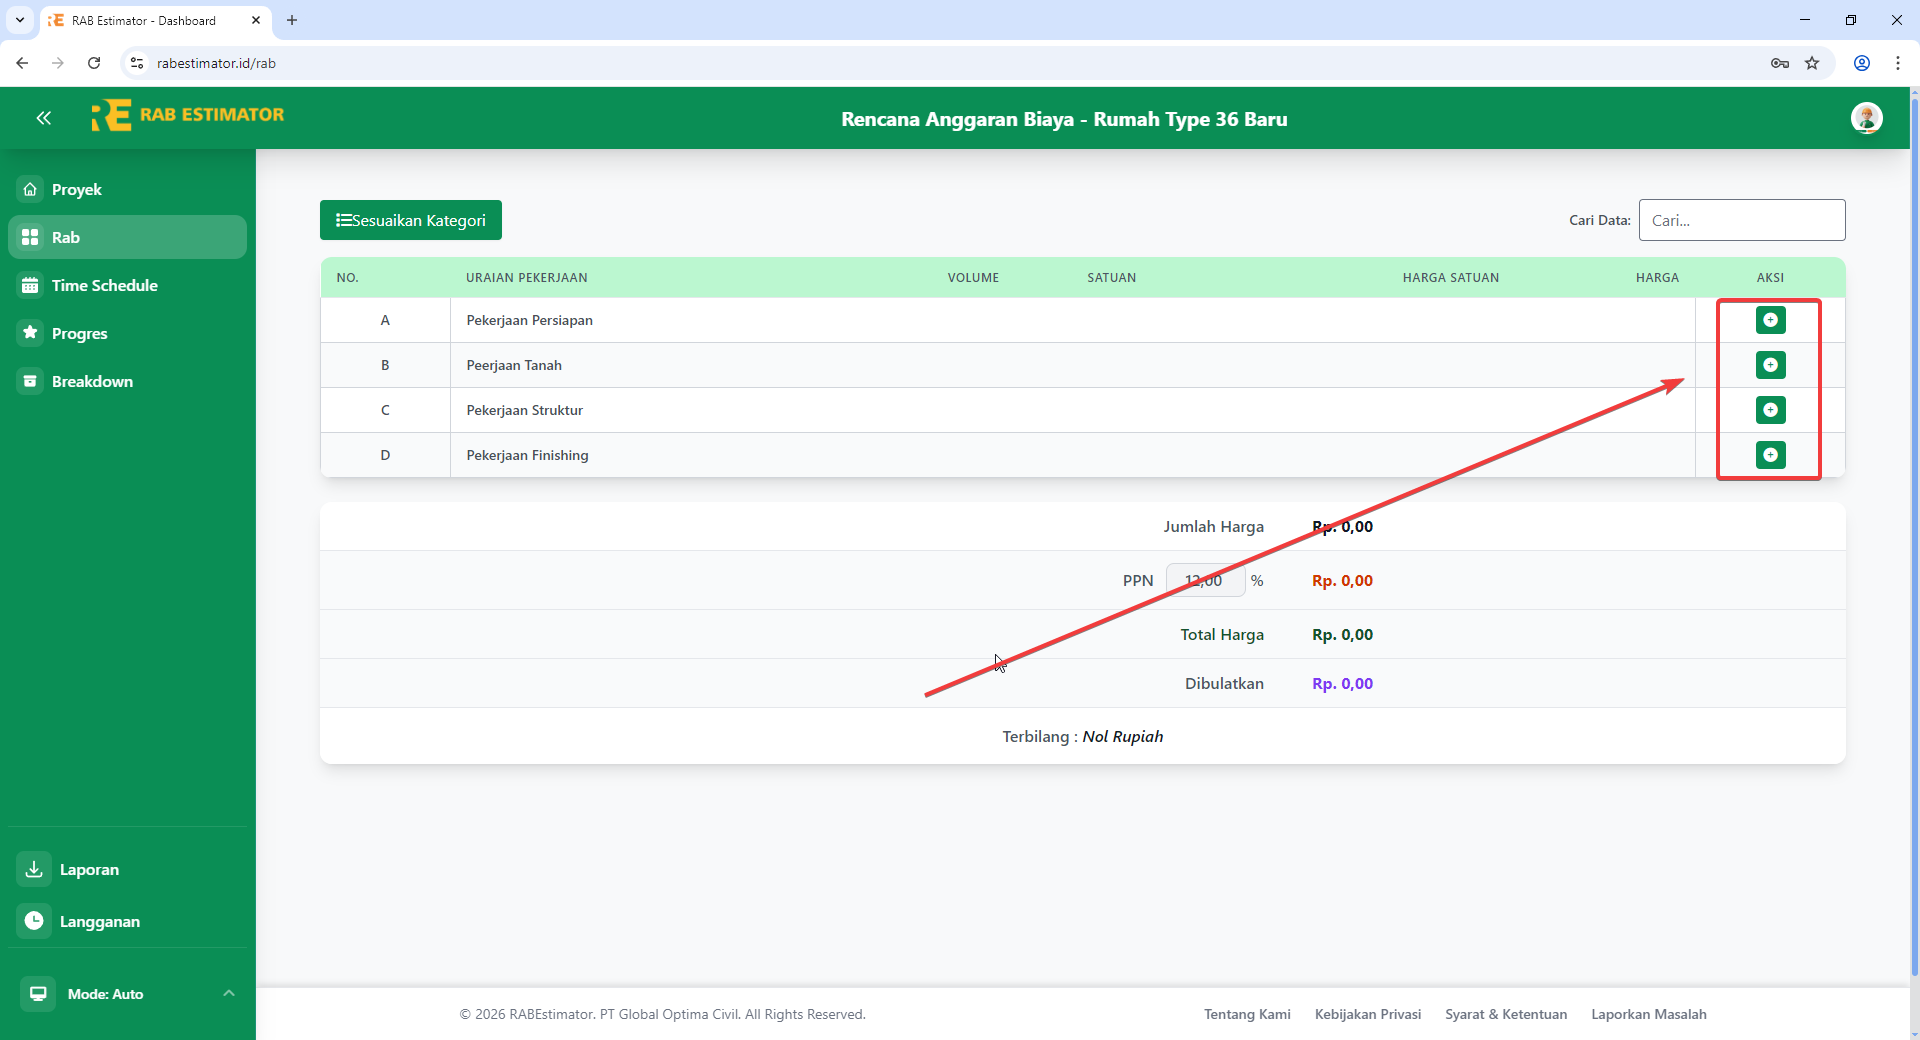1920x1040 pixels.
Task: Collapse the sidebar with double-chevron icon
Action: [x=44, y=118]
